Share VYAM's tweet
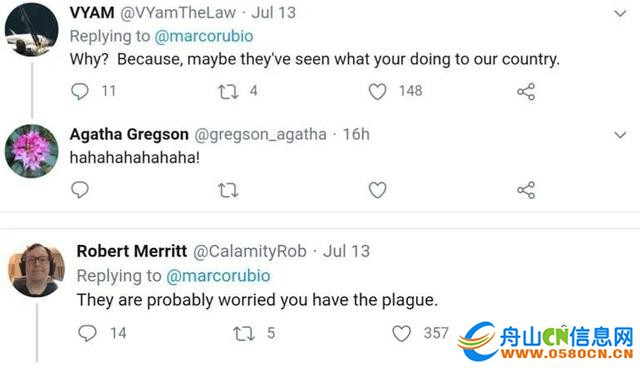The width and height of the screenshot is (640, 368). [526, 91]
